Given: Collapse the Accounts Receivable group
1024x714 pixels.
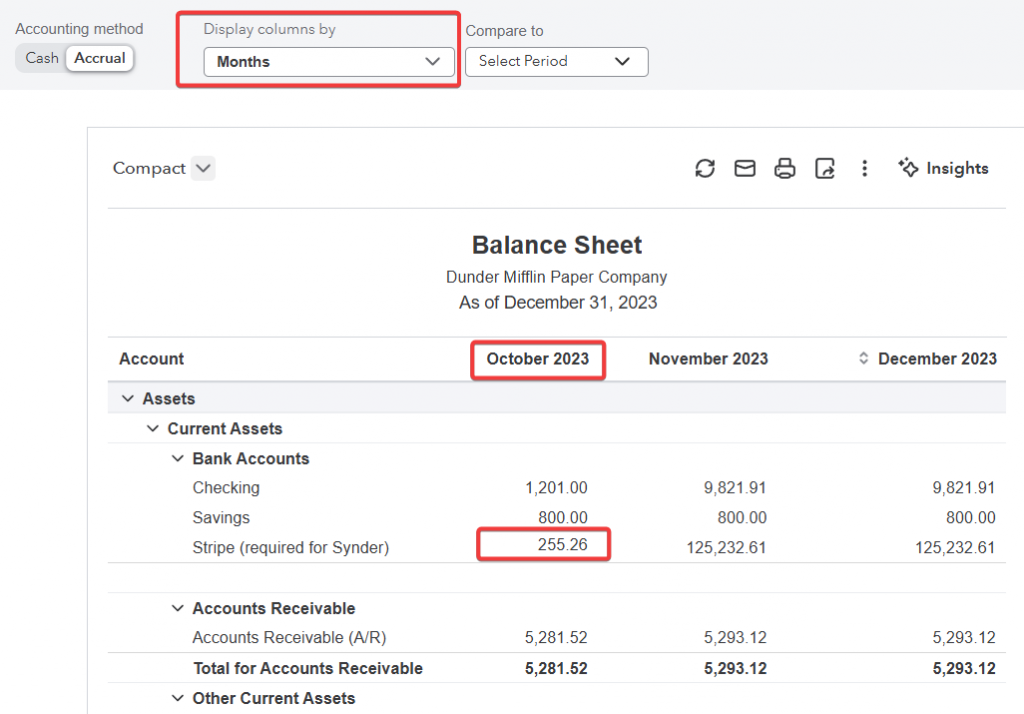Looking at the screenshot, I should [x=177, y=609].
